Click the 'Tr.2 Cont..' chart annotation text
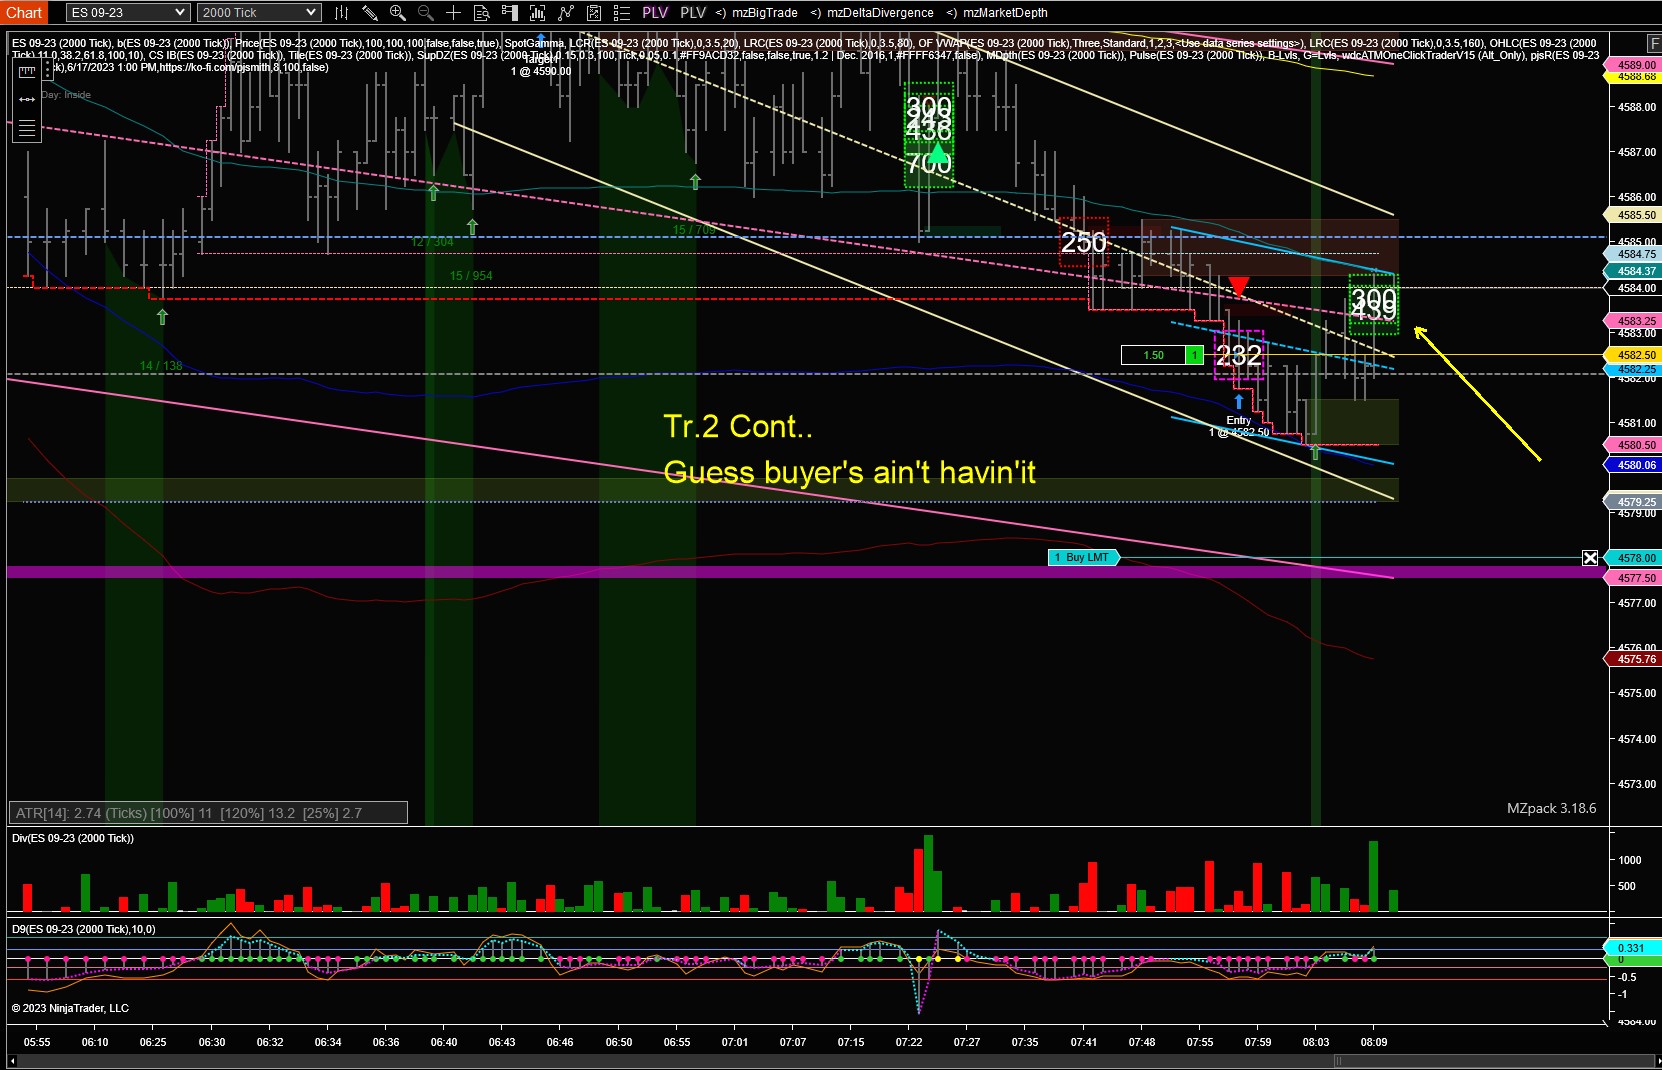The image size is (1662, 1070). click(738, 427)
